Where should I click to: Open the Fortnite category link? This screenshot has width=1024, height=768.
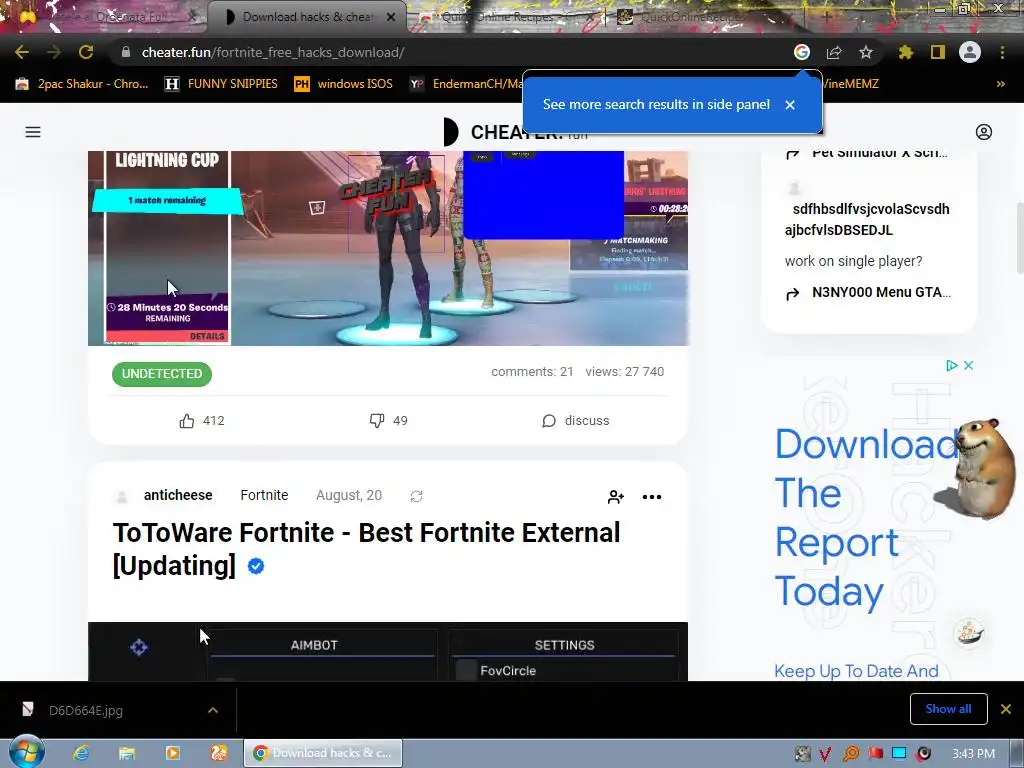(x=264, y=495)
